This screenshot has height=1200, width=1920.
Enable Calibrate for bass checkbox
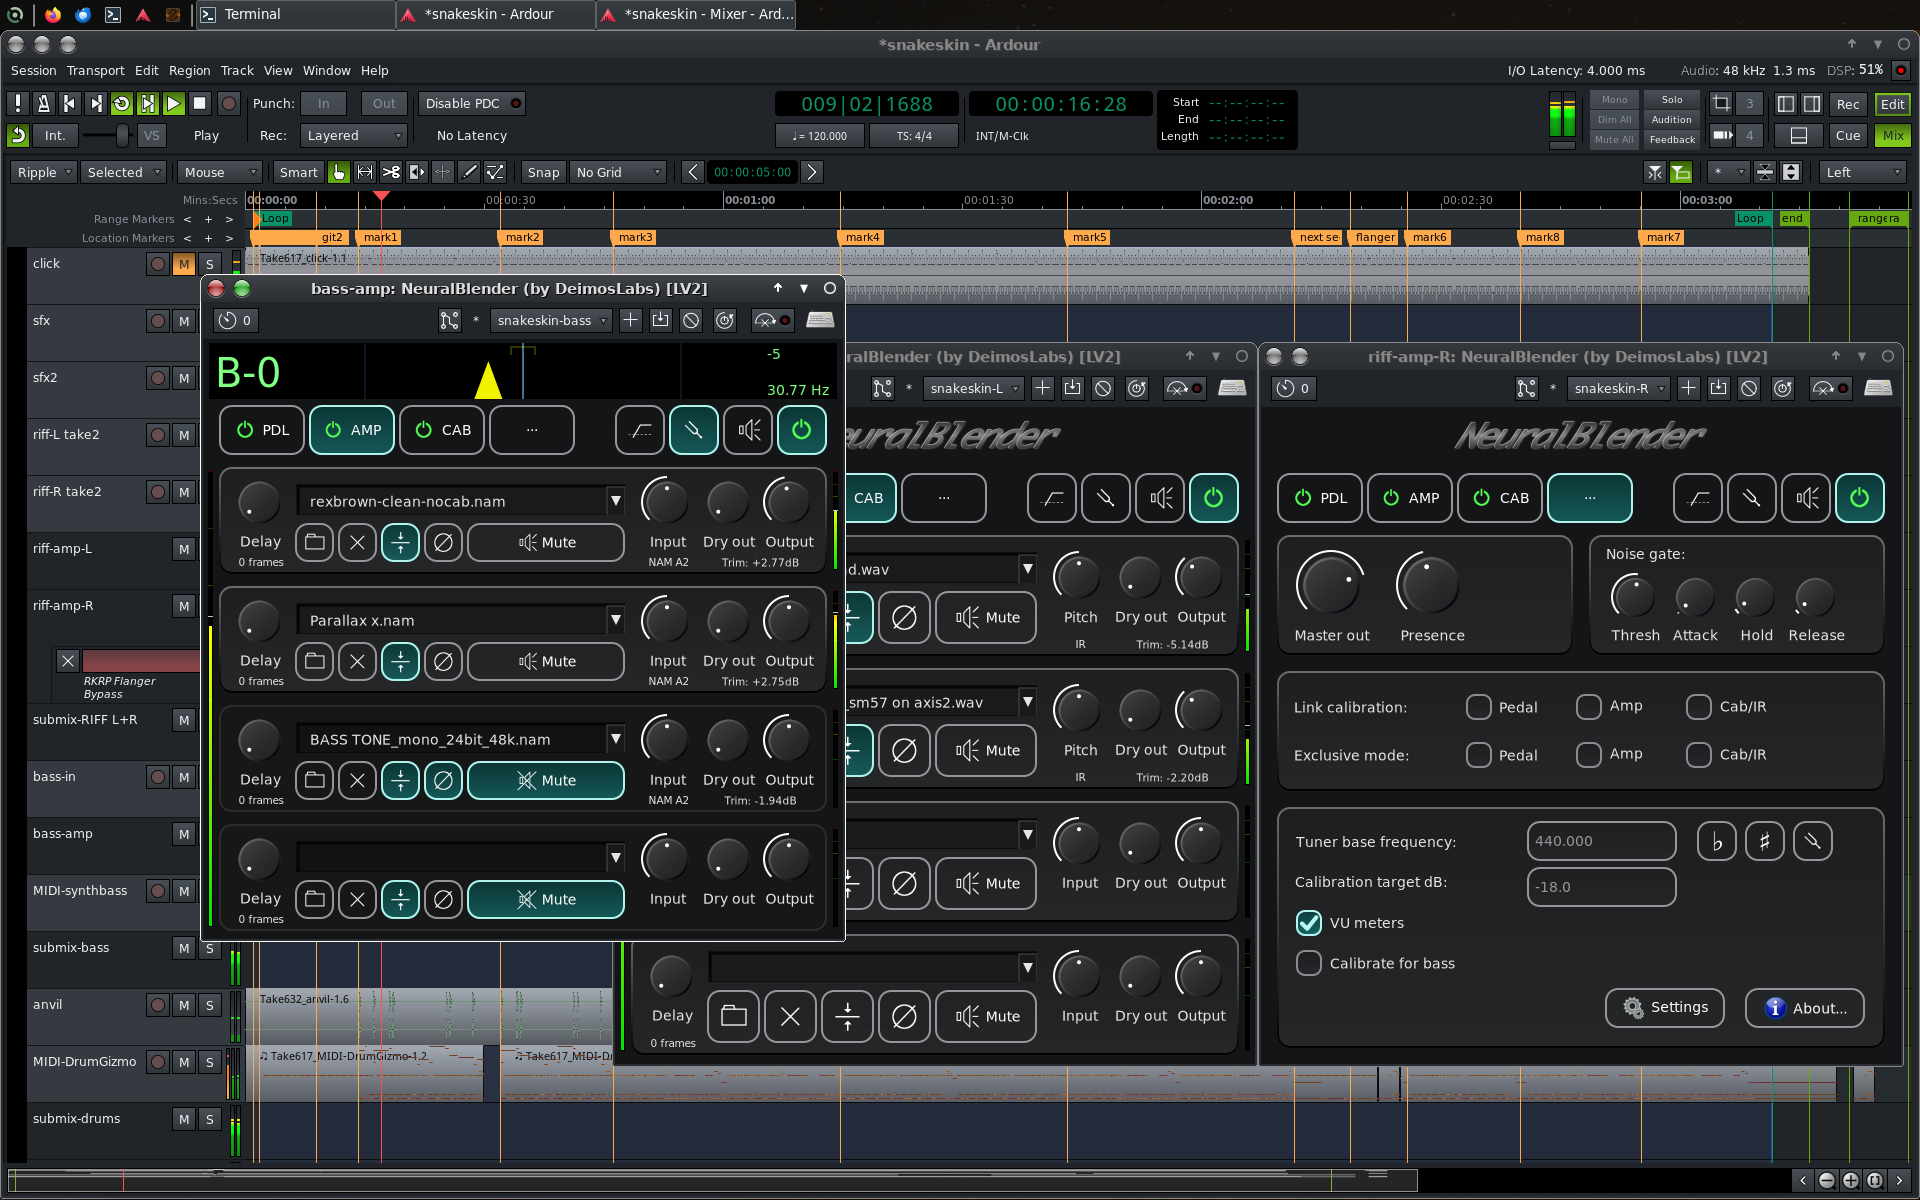pos(1308,963)
